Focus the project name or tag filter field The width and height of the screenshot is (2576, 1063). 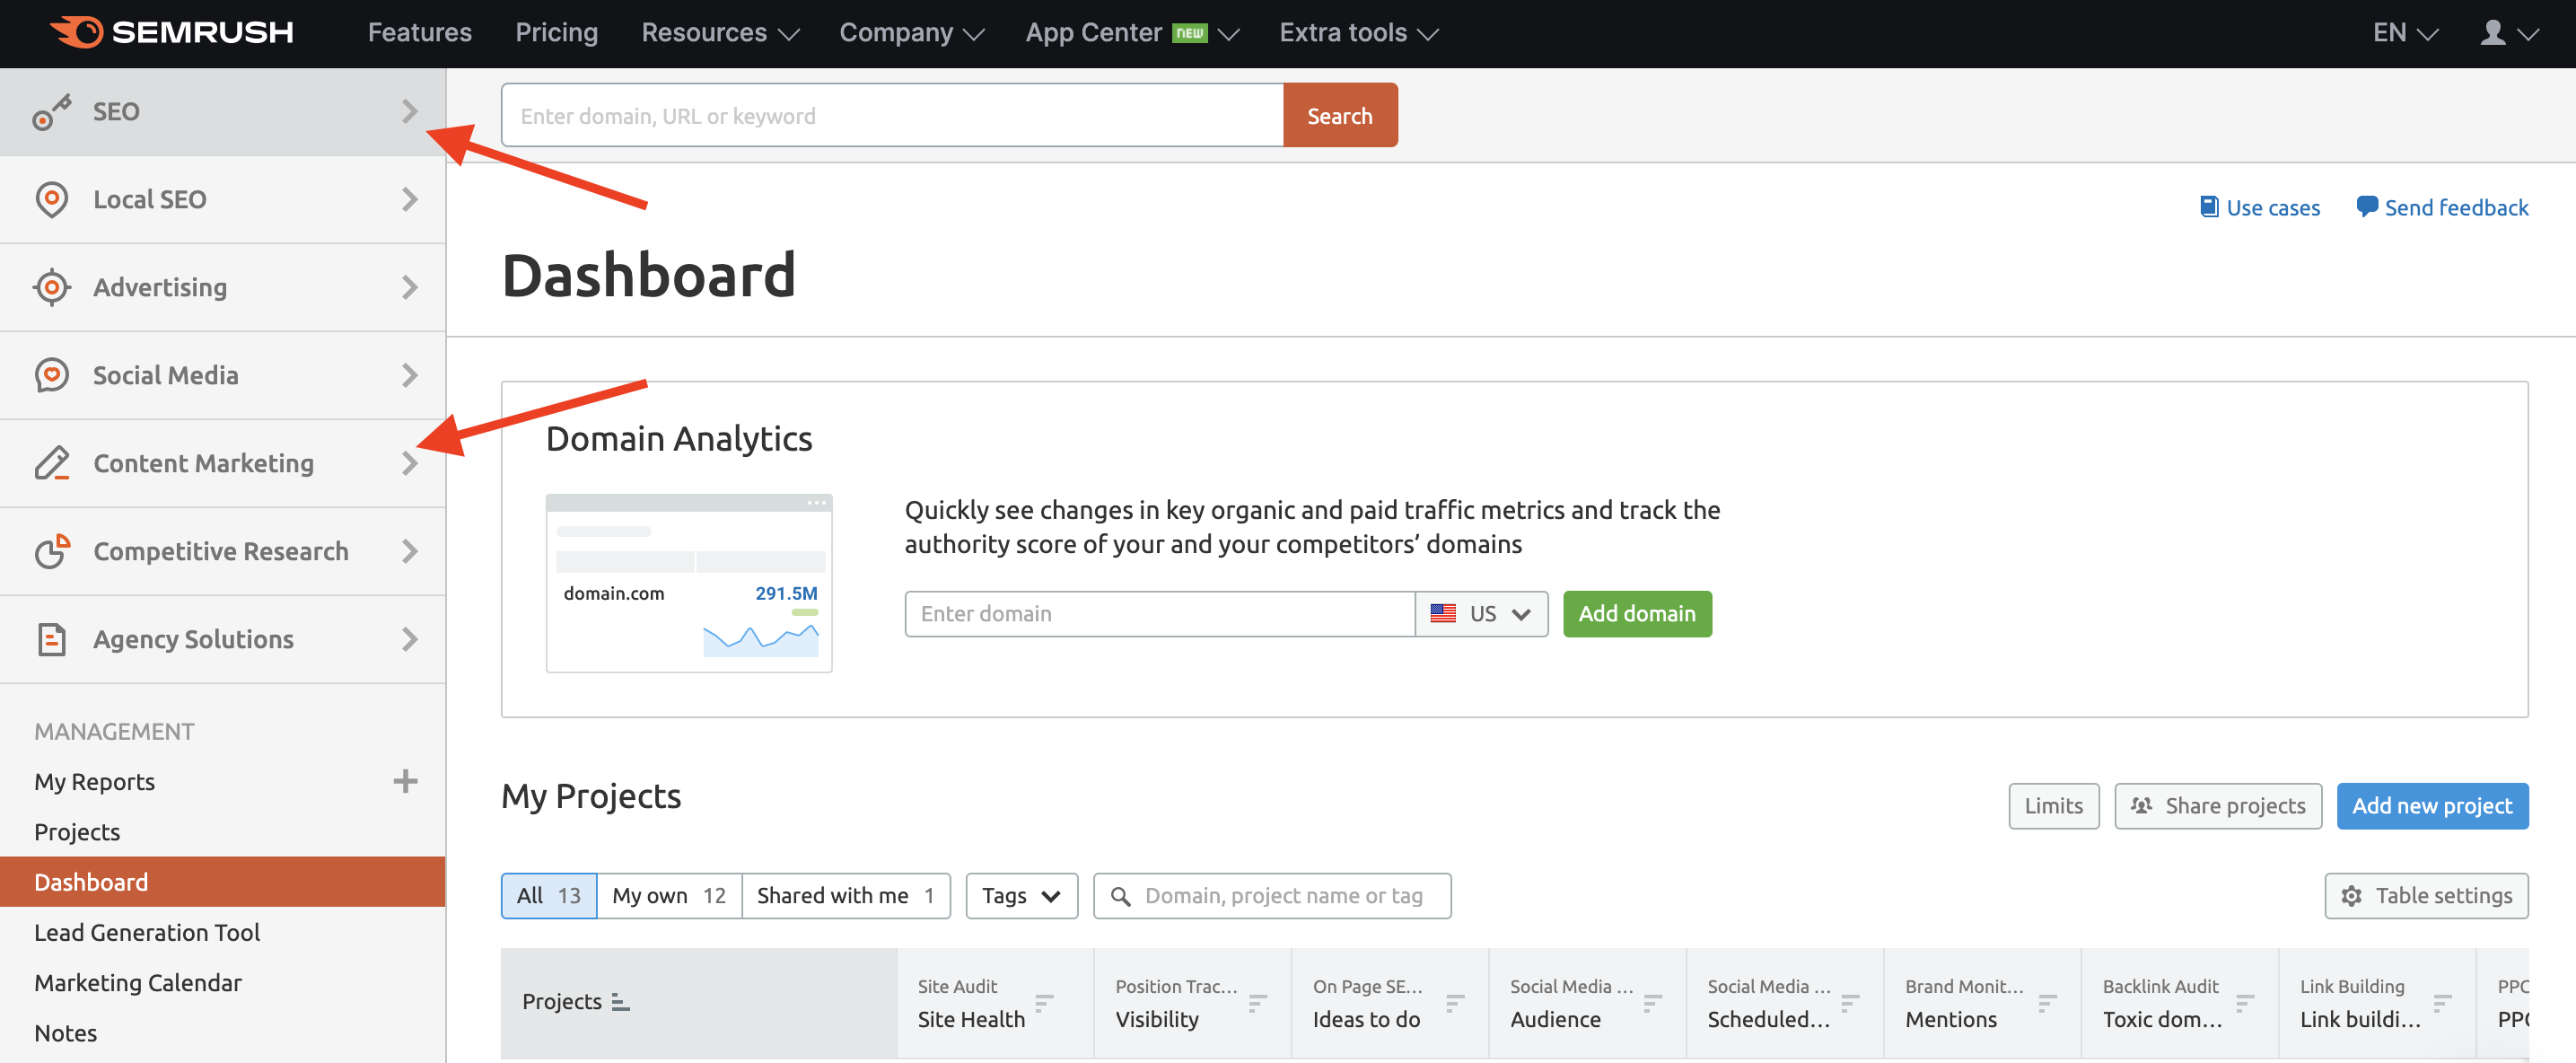coord(1271,896)
